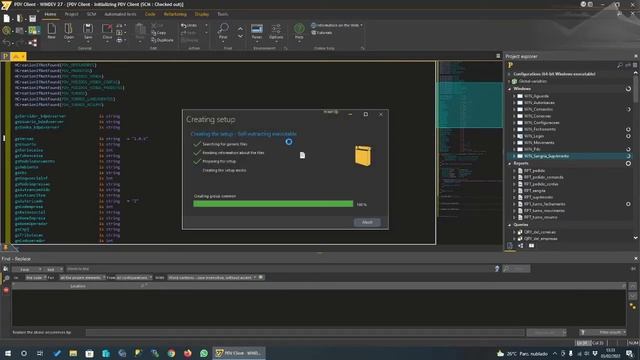The width and height of the screenshot is (640, 360).
Task: Click the previous-result up arrow near Find
Action: click(x=240, y=29)
